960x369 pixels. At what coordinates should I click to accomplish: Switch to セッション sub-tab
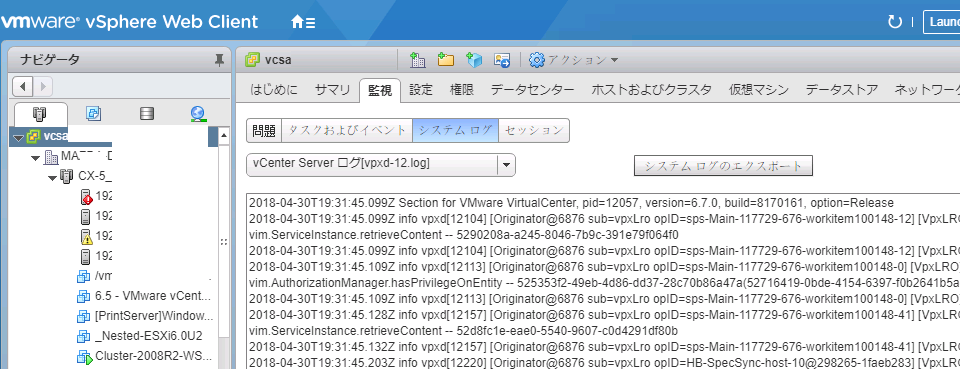[534, 130]
